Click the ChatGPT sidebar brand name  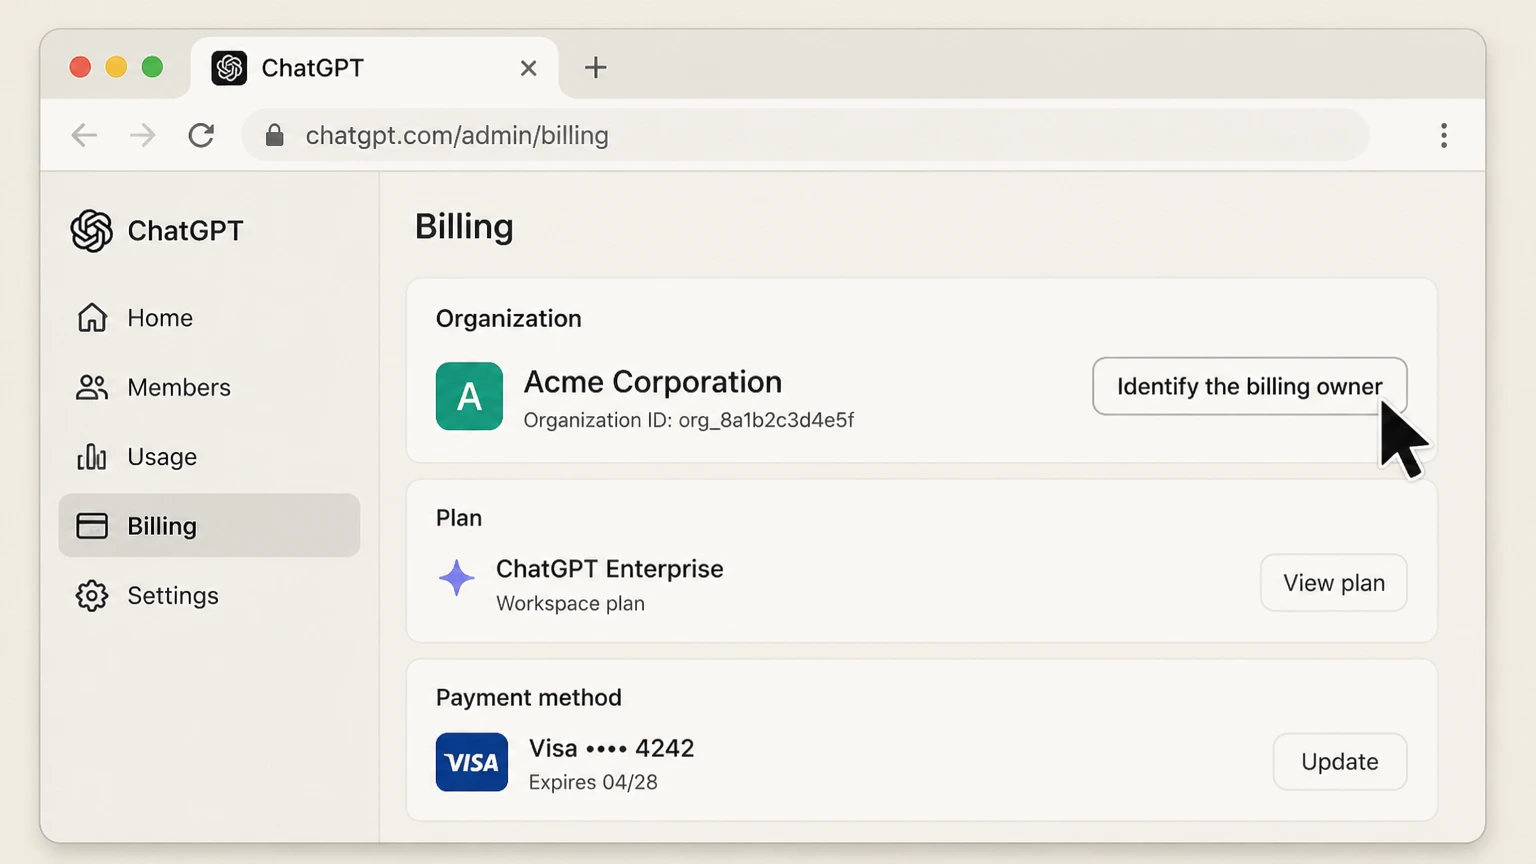point(186,231)
